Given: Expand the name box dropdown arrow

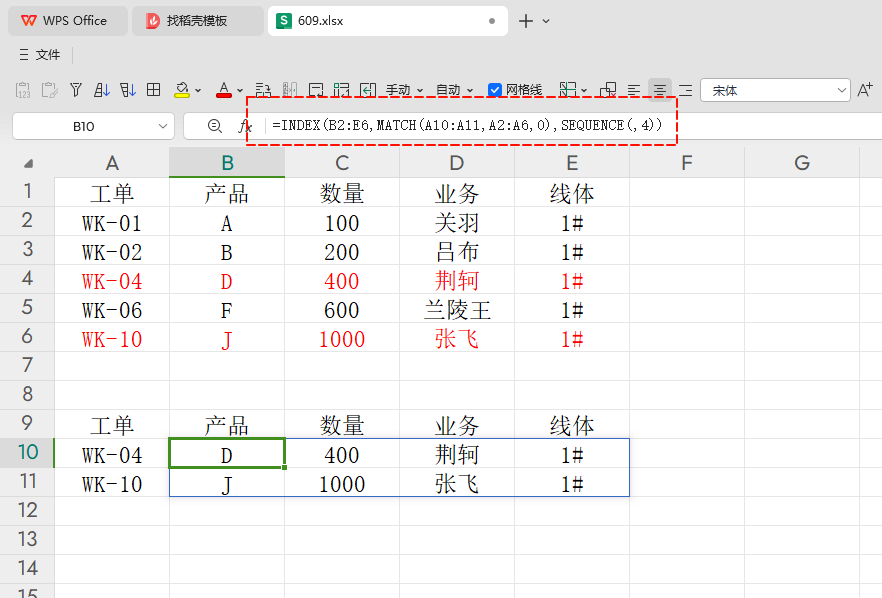Looking at the screenshot, I should [163, 126].
